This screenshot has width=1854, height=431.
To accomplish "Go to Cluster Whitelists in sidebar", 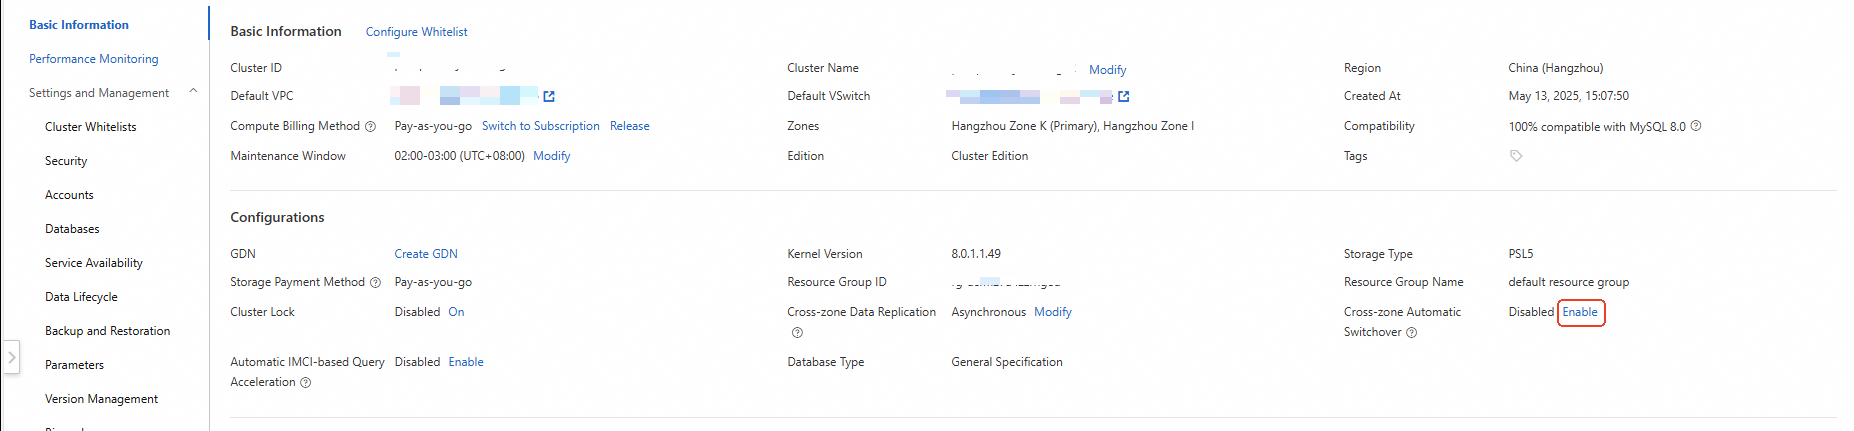I will 90,127.
